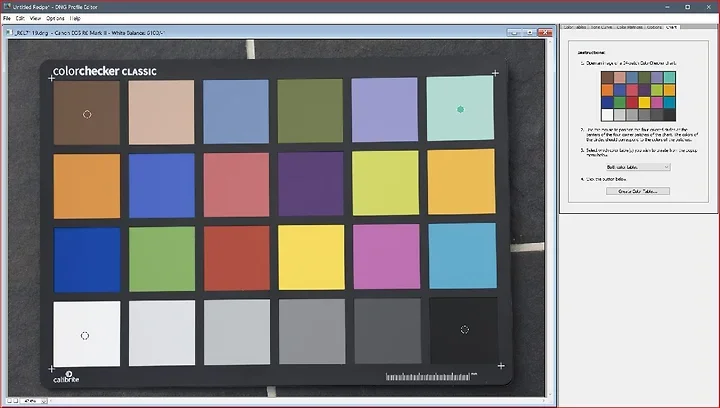
Task: Select the corner marker on the white patch
Action: (85, 335)
